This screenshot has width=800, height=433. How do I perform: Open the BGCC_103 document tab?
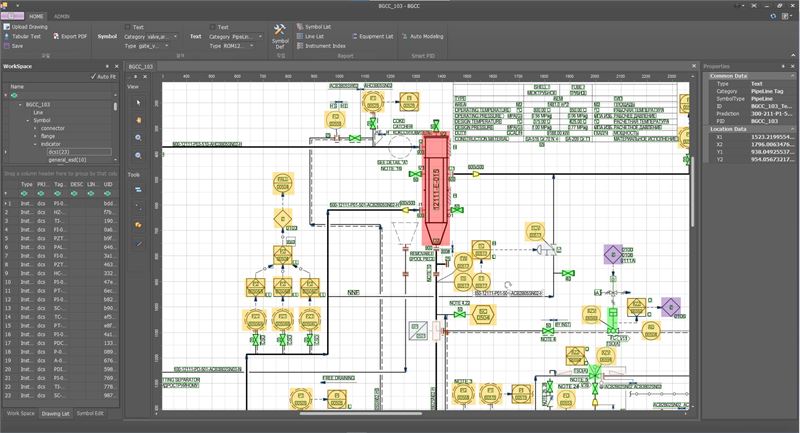[141, 66]
